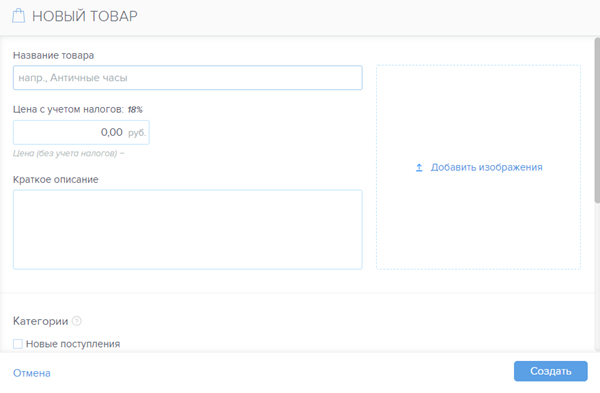The width and height of the screenshot is (600, 393).
Task: Open Categories help question-mark icon
Action: [x=77, y=321]
